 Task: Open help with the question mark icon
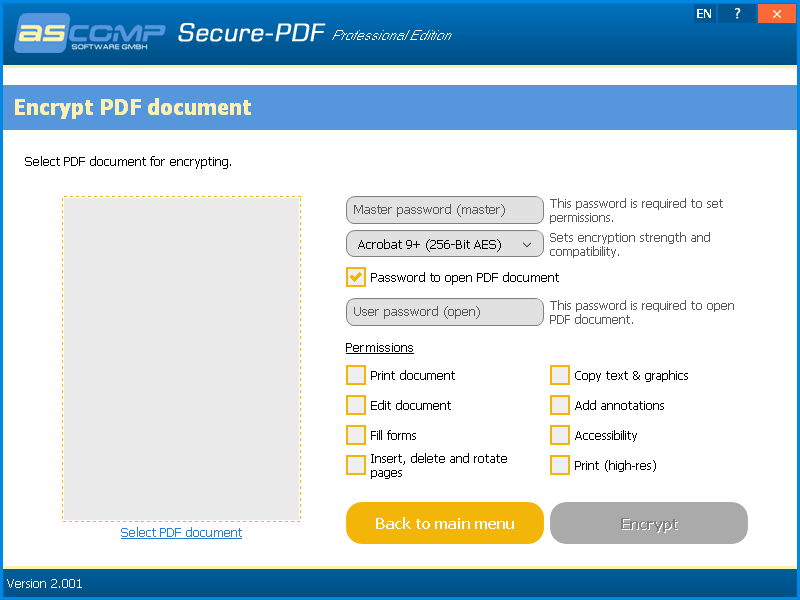point(737,14)
